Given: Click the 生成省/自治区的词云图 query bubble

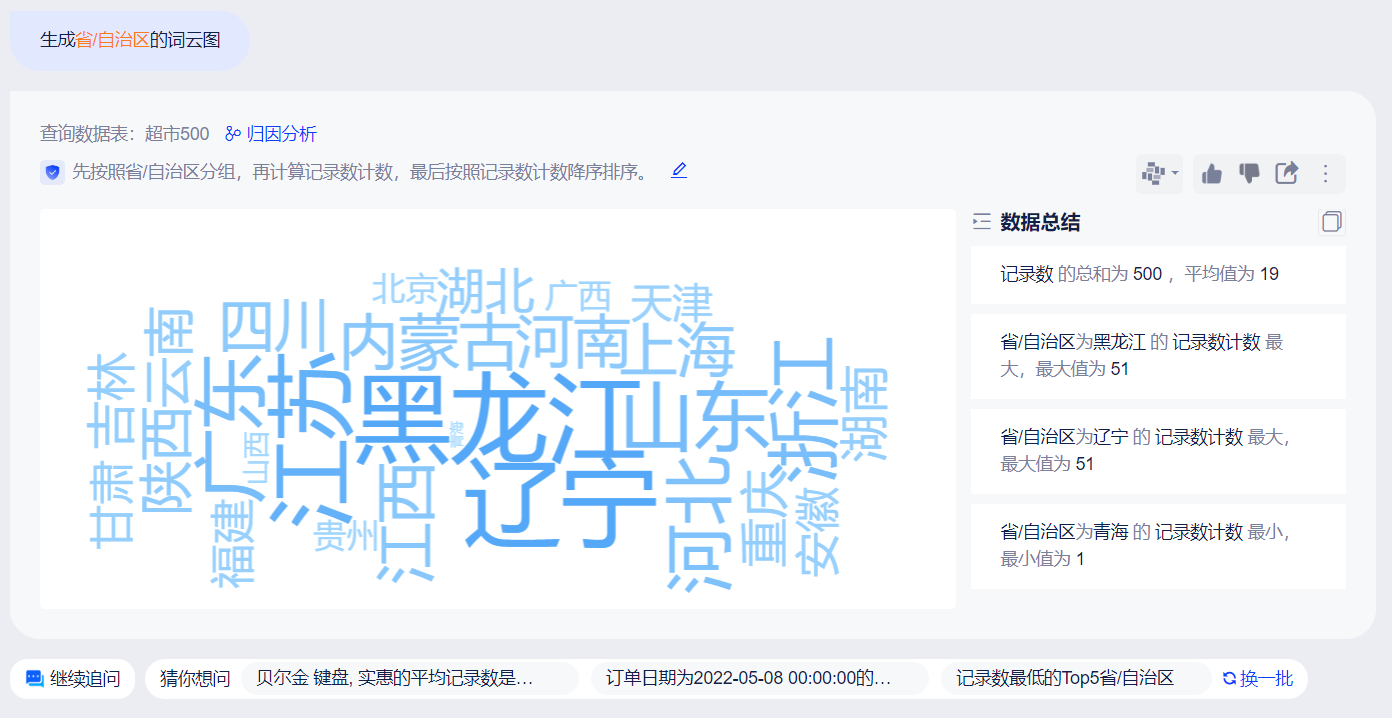Looking at the screenshot, I should click(130, 41).
